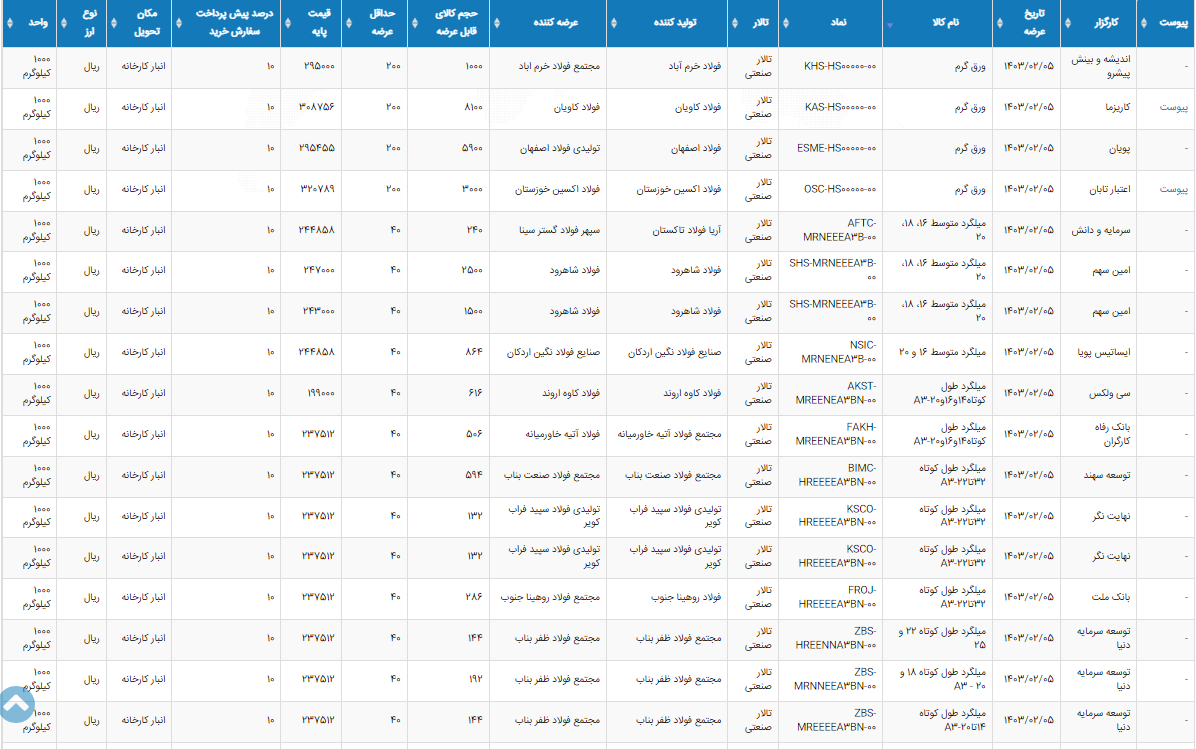The width and height of the screenshot is (1196, 749).
Task: Click the offered volume value ۸۱۰۰
Action: point(473,108)
